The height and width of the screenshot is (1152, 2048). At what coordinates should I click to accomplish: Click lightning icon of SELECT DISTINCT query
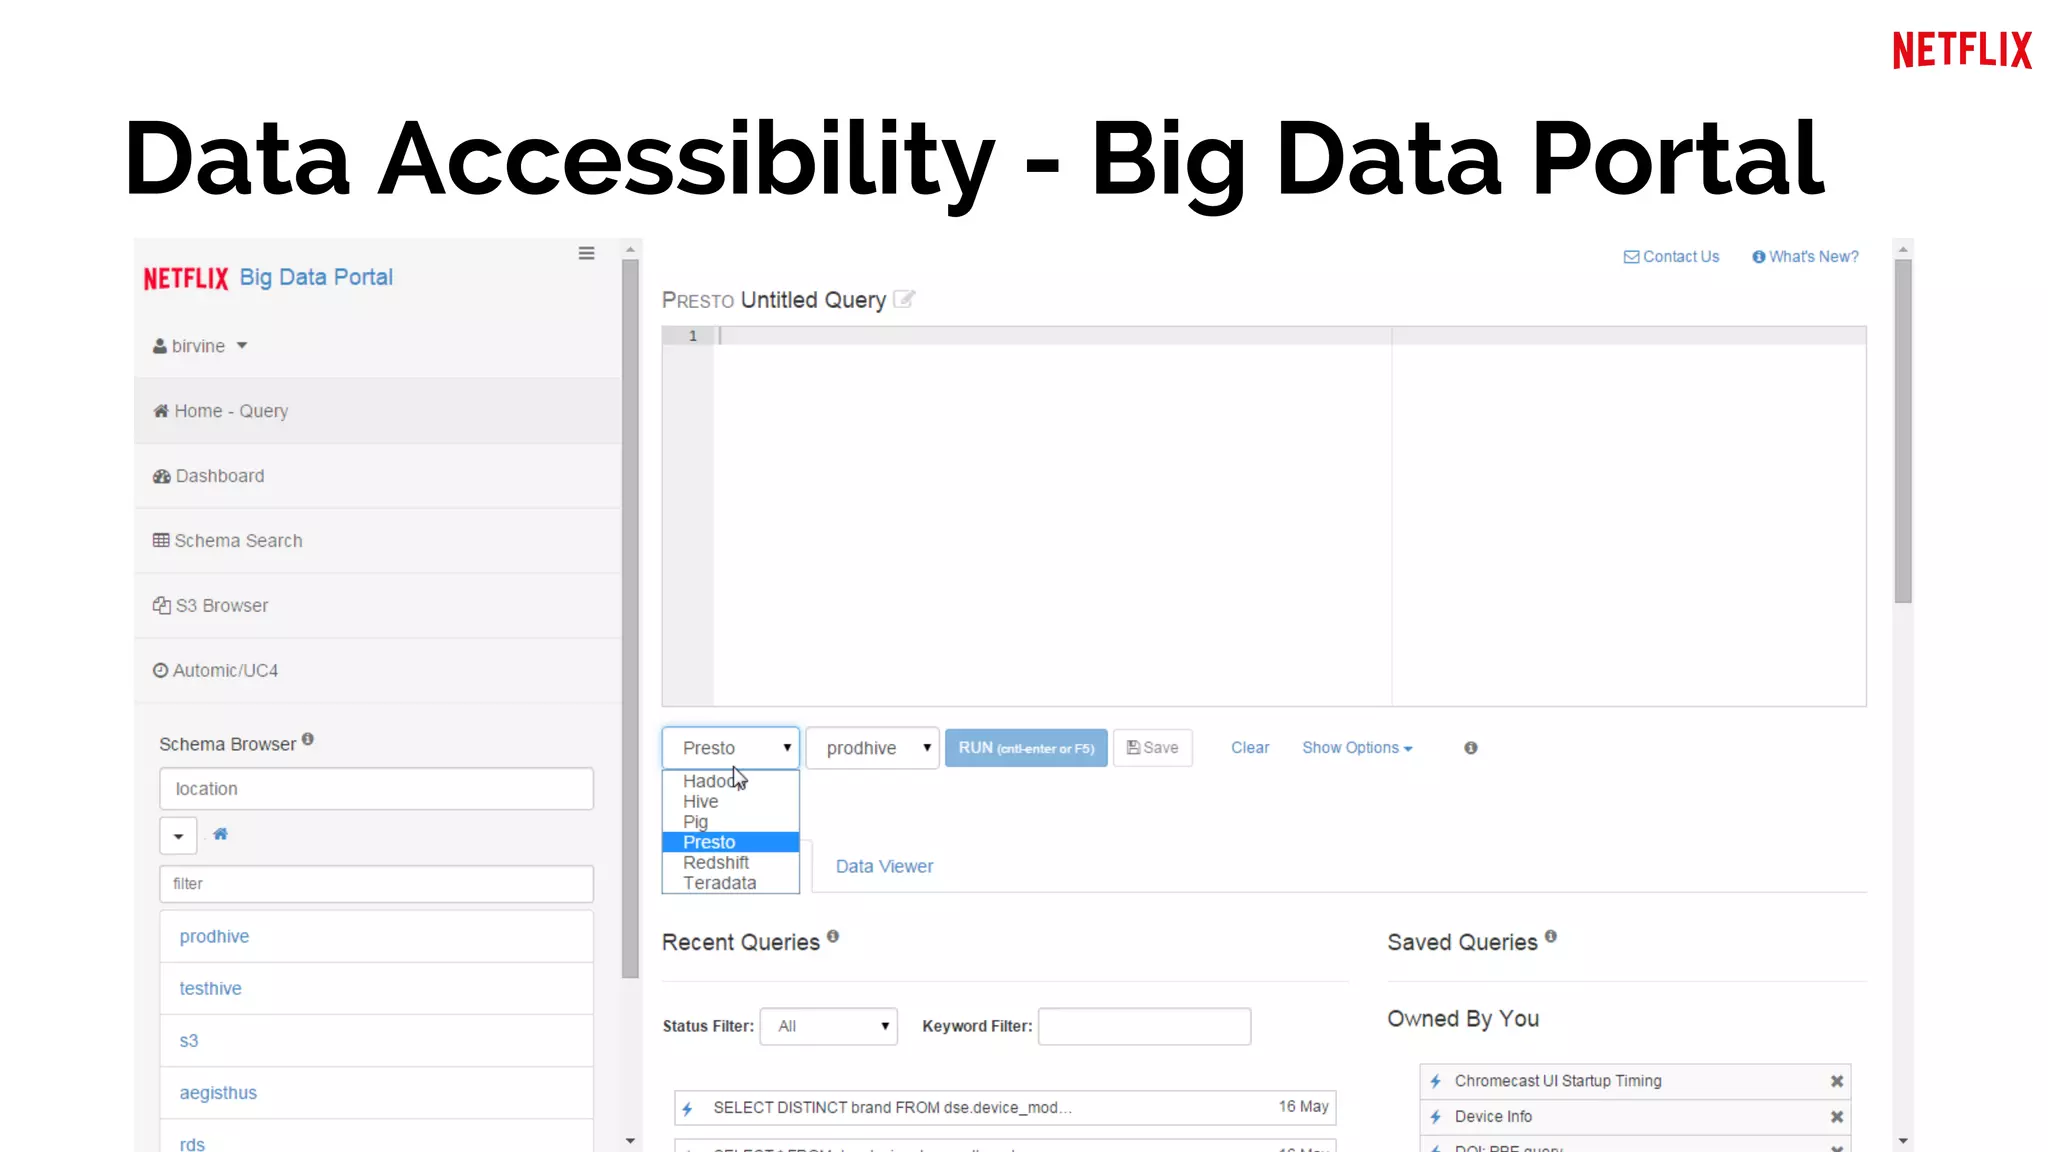coord(688,1108)
